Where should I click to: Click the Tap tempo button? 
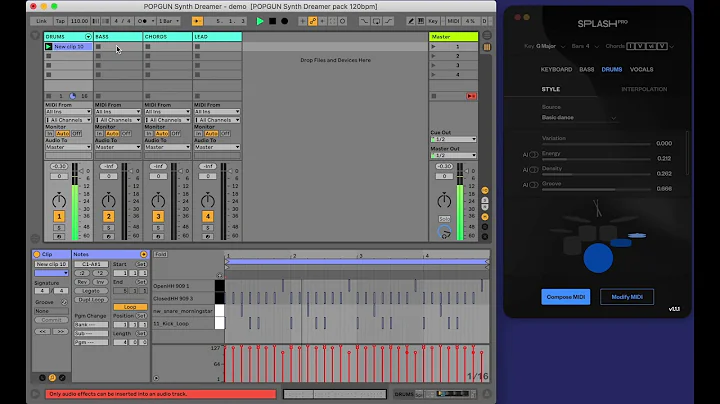click(x=60, y=21)
